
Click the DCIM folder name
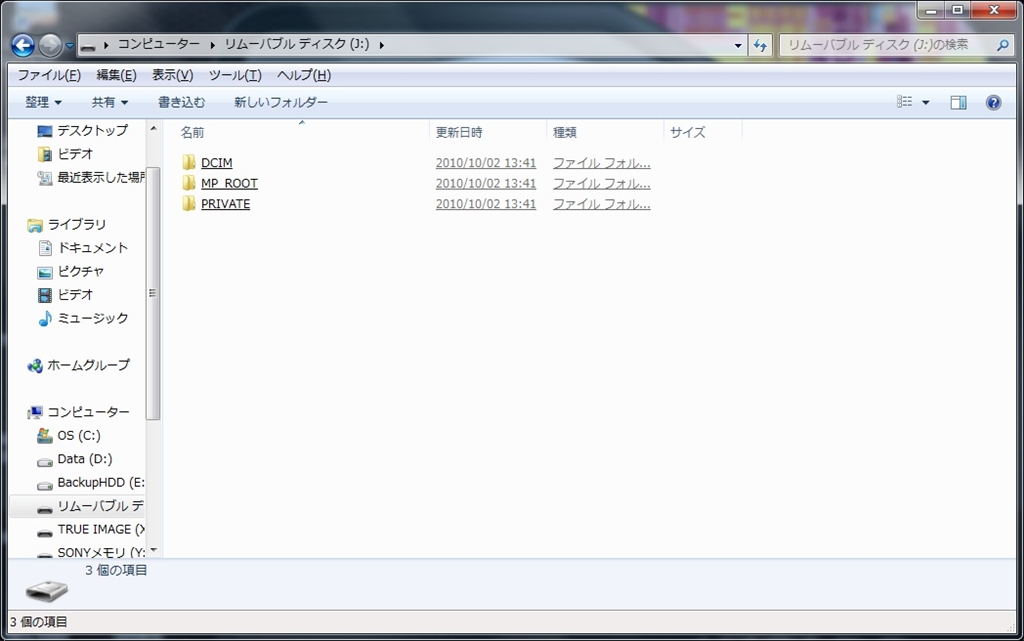click(x=217, y=163)
